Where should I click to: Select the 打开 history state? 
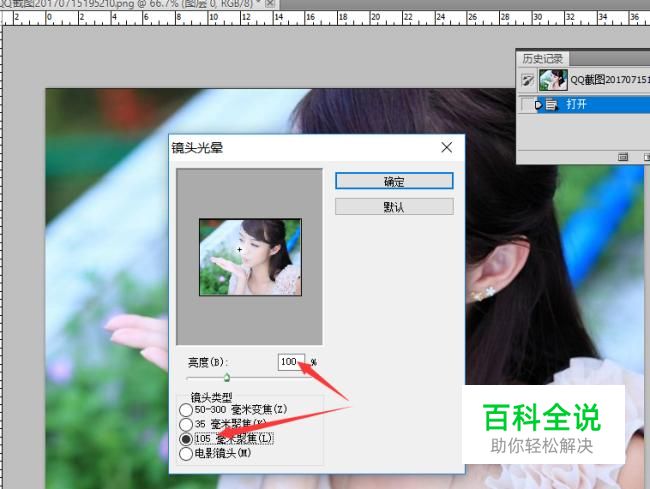click(585, 104)
